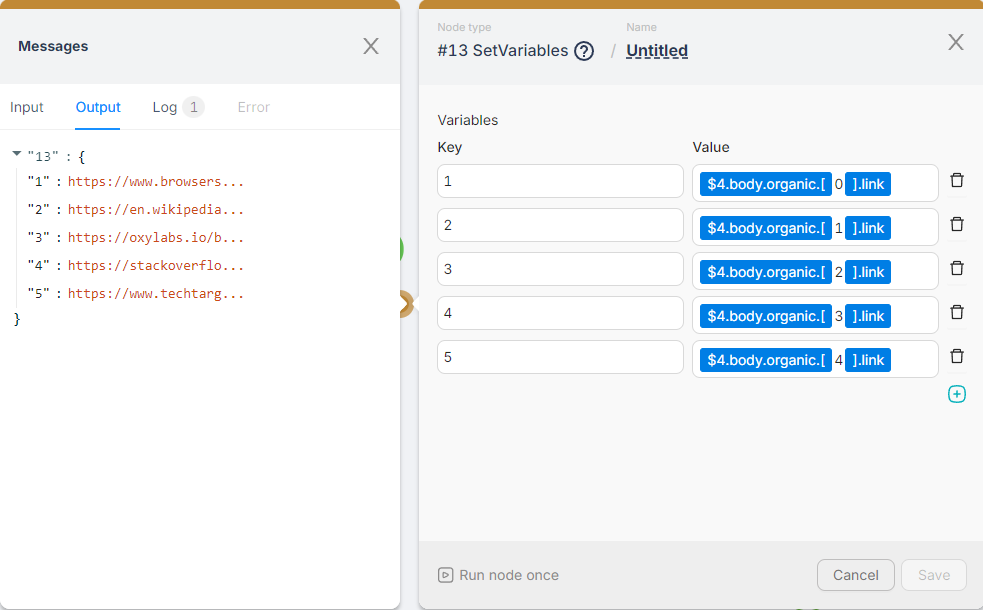Add a new variable with the plus icon

tap(957, 394)
